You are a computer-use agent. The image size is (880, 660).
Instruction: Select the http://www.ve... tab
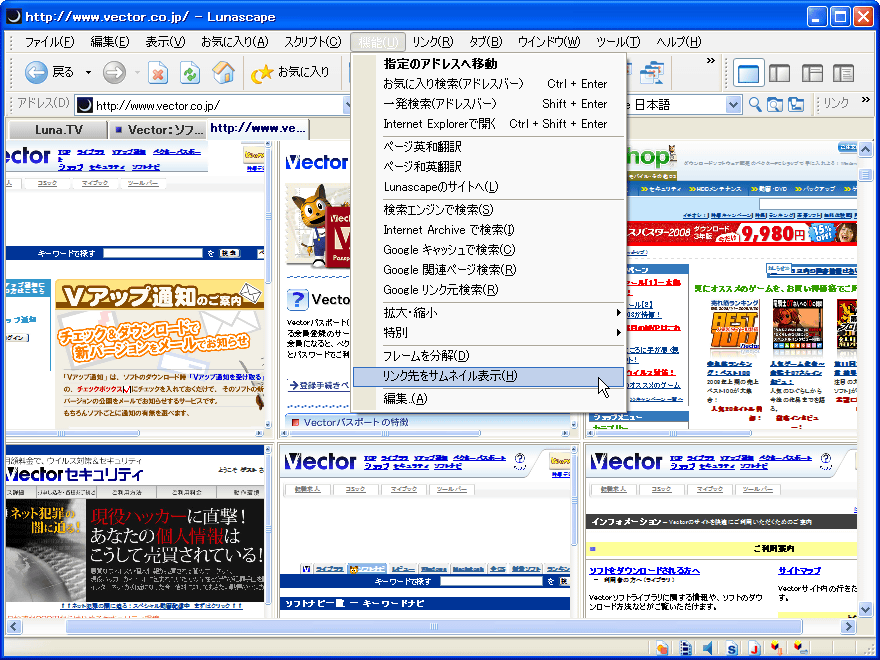click(x=258, y=129)
